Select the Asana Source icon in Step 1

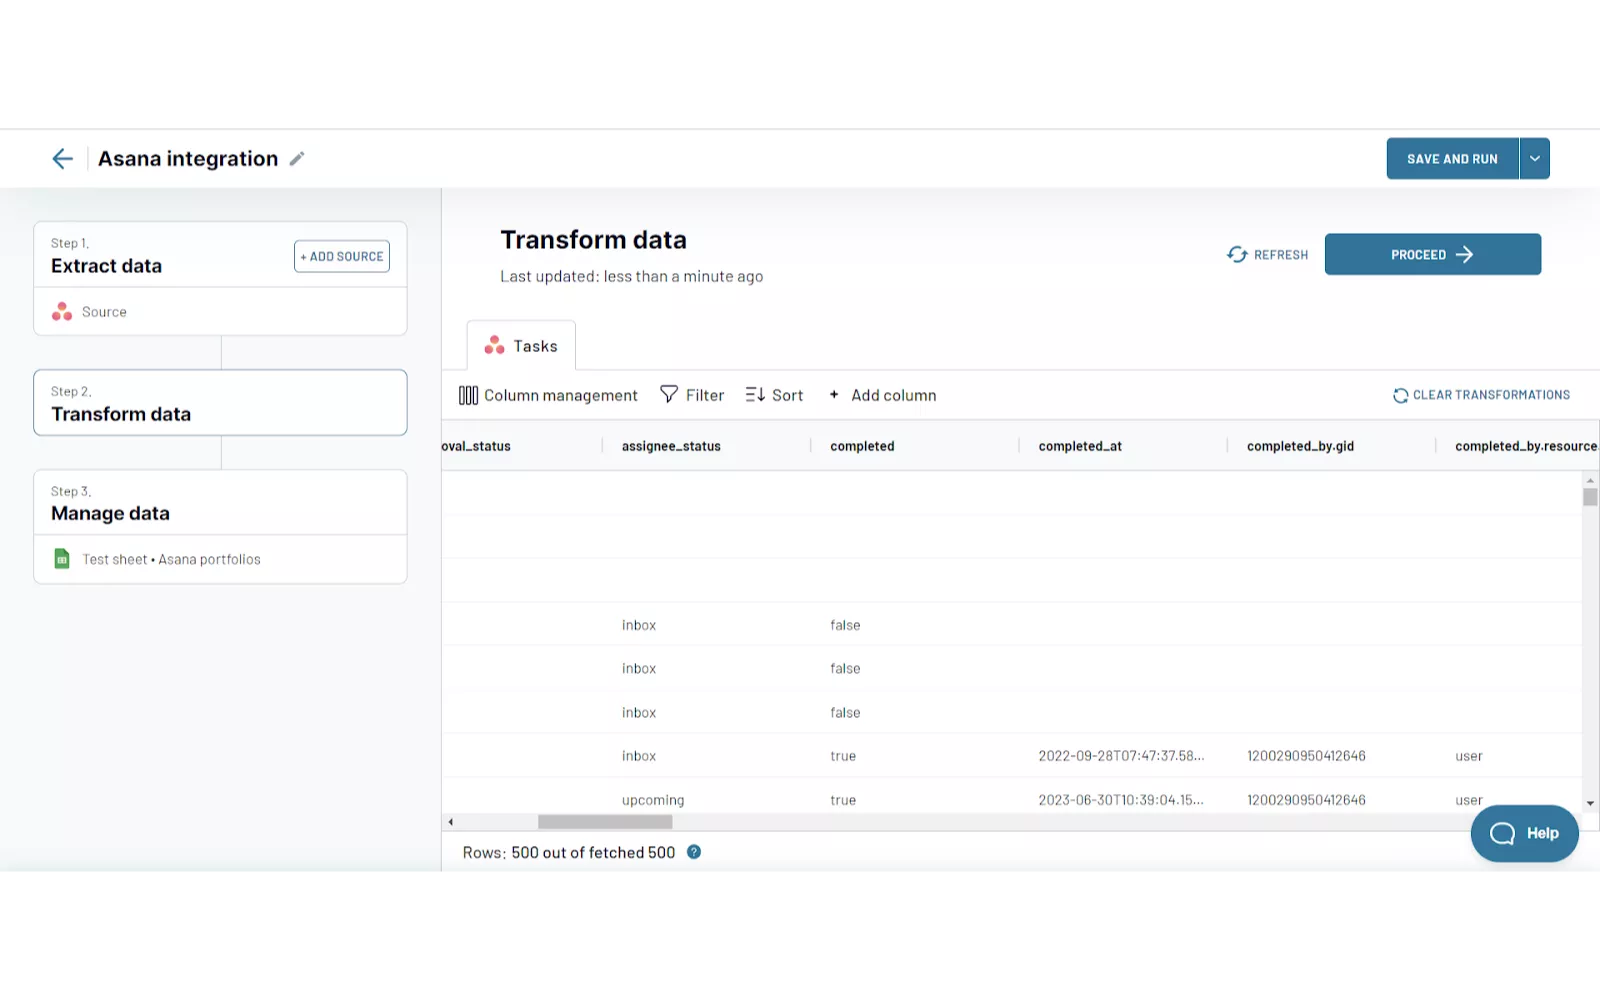(x=62, y=312)
